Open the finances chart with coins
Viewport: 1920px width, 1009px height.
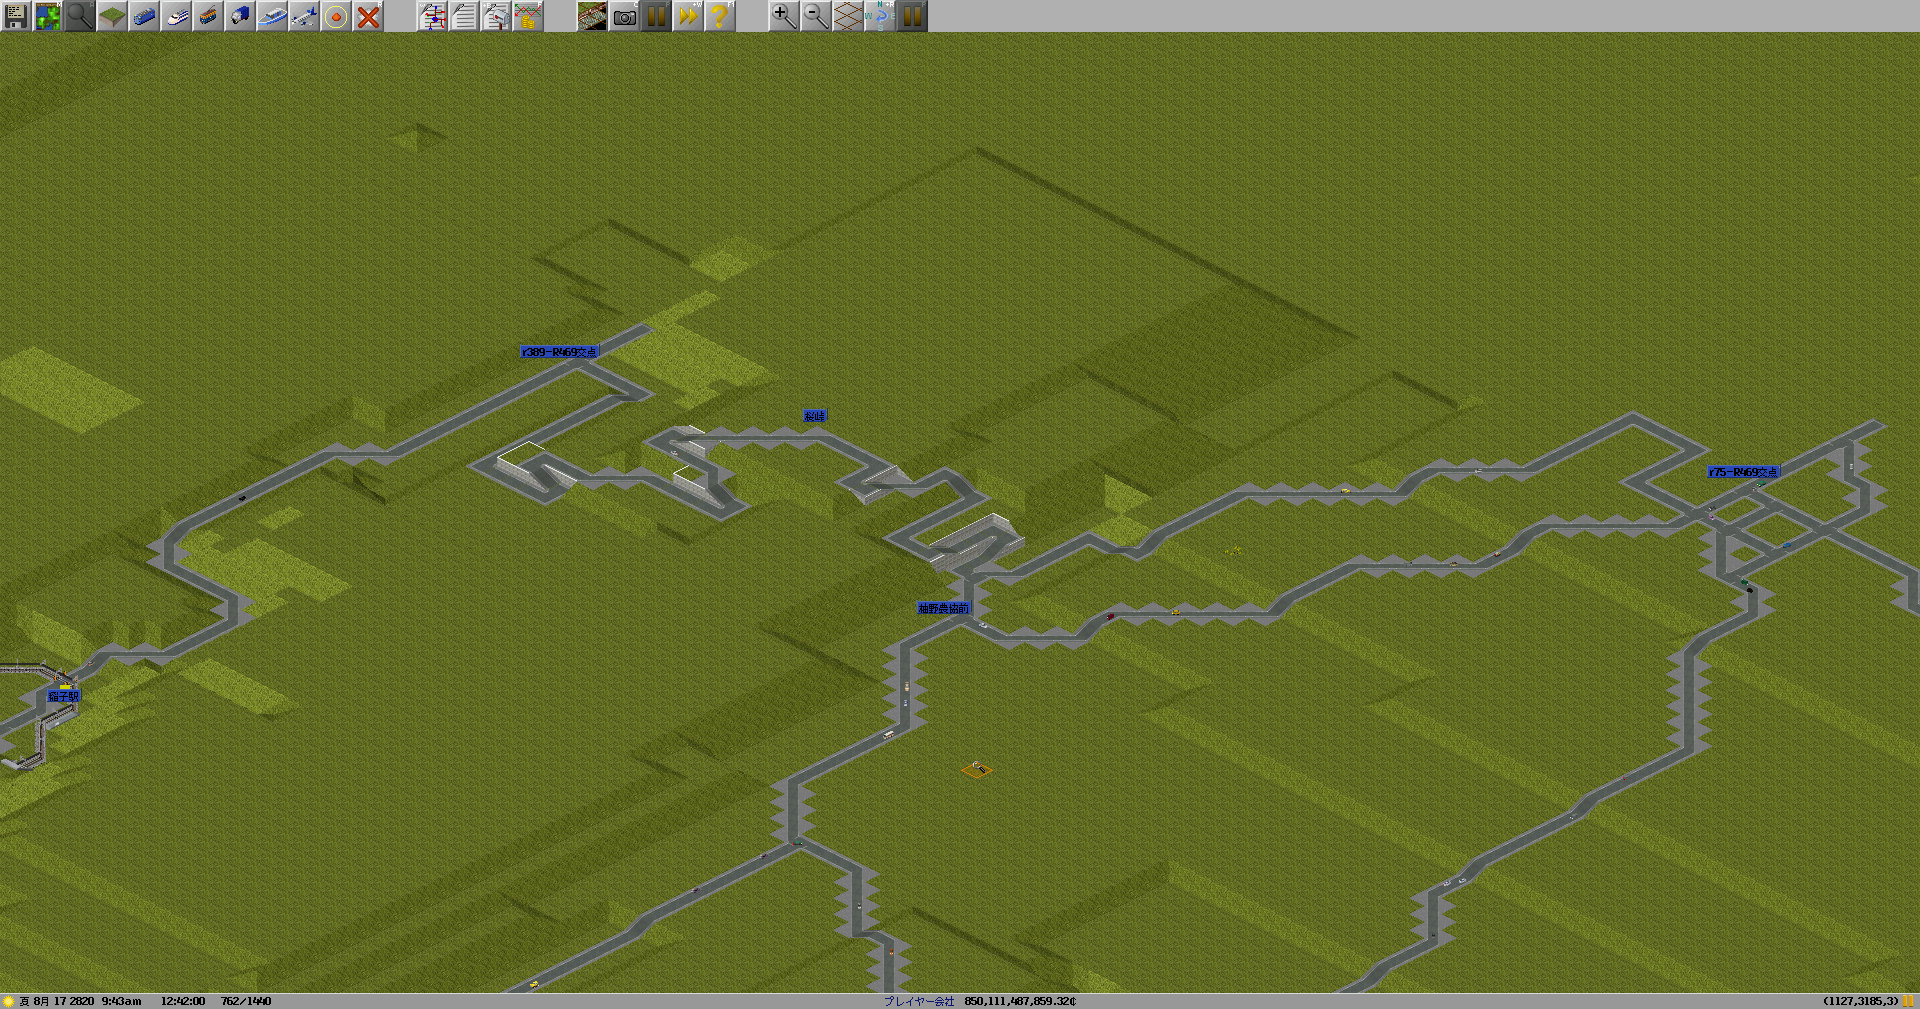pyautogui.click(x=528, y=16)
